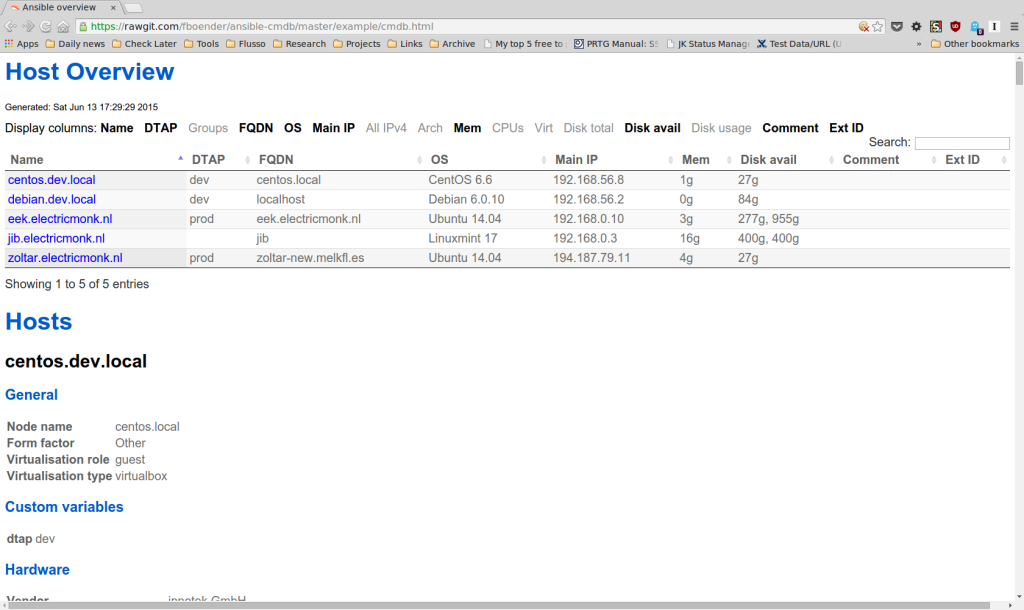1024x610 pixels.
Task: Bookmark this page with star icon
Action: tap(878, 27)
